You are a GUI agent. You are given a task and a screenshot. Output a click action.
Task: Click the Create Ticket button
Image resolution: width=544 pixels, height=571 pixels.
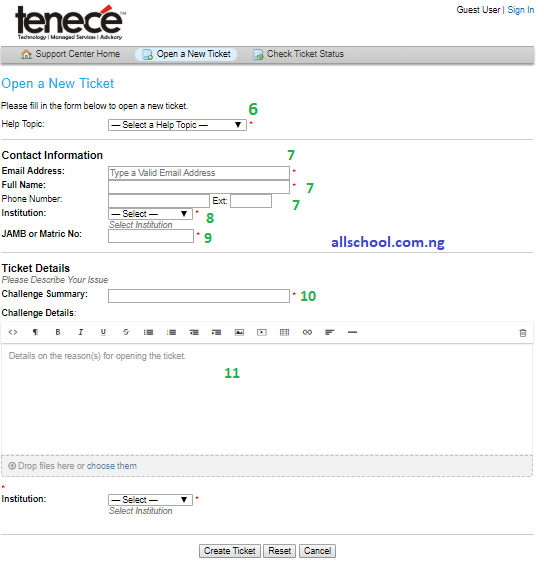click(230, 551)
